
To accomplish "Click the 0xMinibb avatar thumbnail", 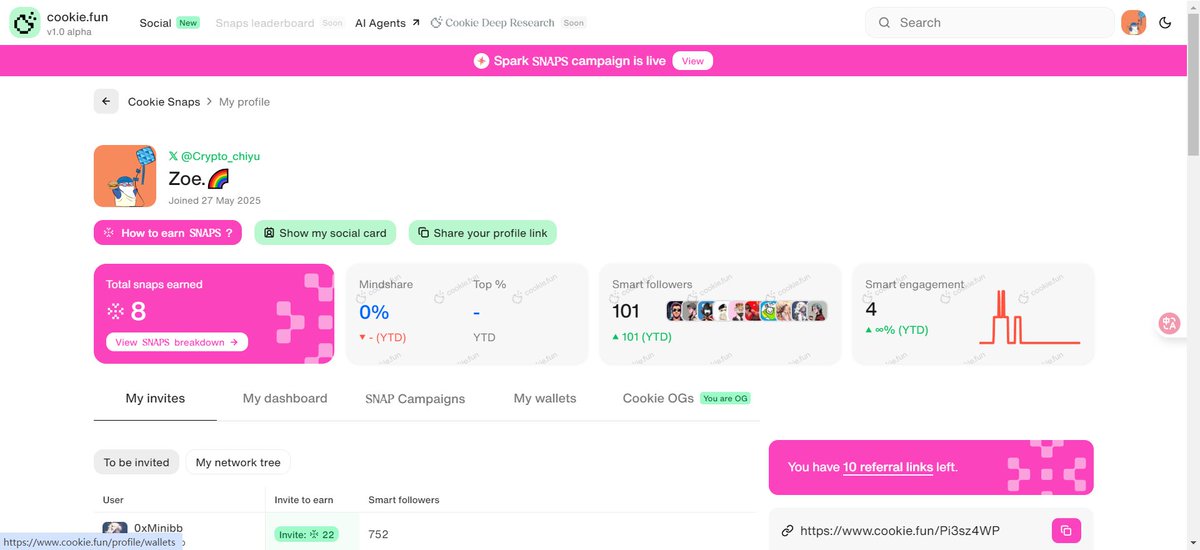I will click(114, 531).
